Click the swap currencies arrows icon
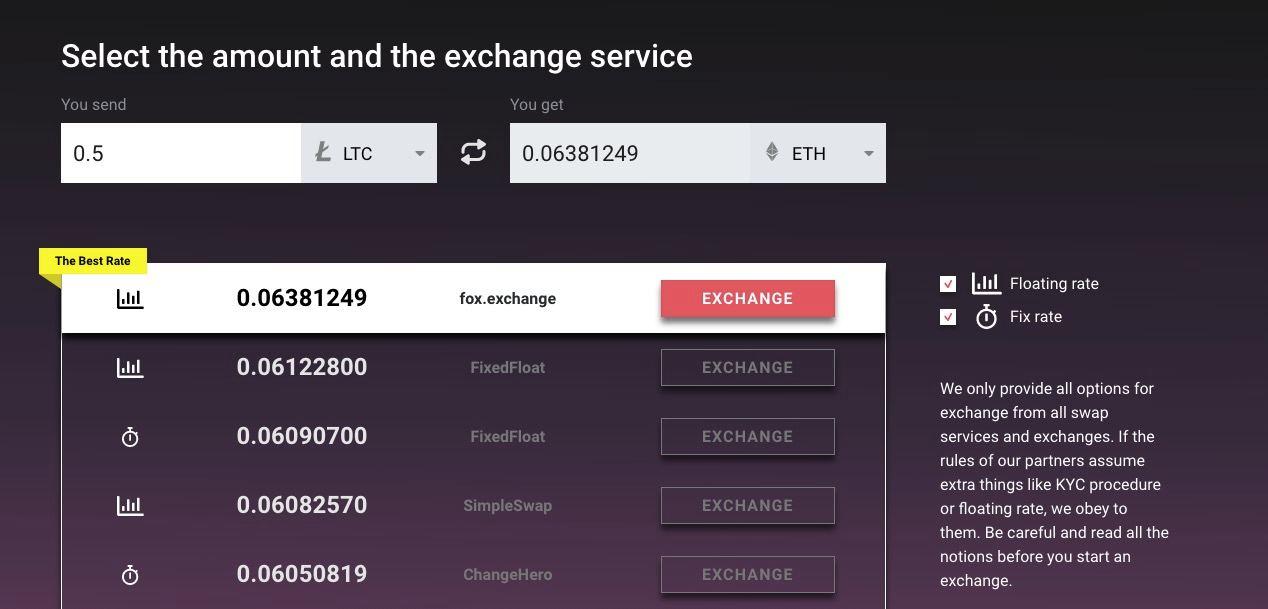 coord(473,152)
